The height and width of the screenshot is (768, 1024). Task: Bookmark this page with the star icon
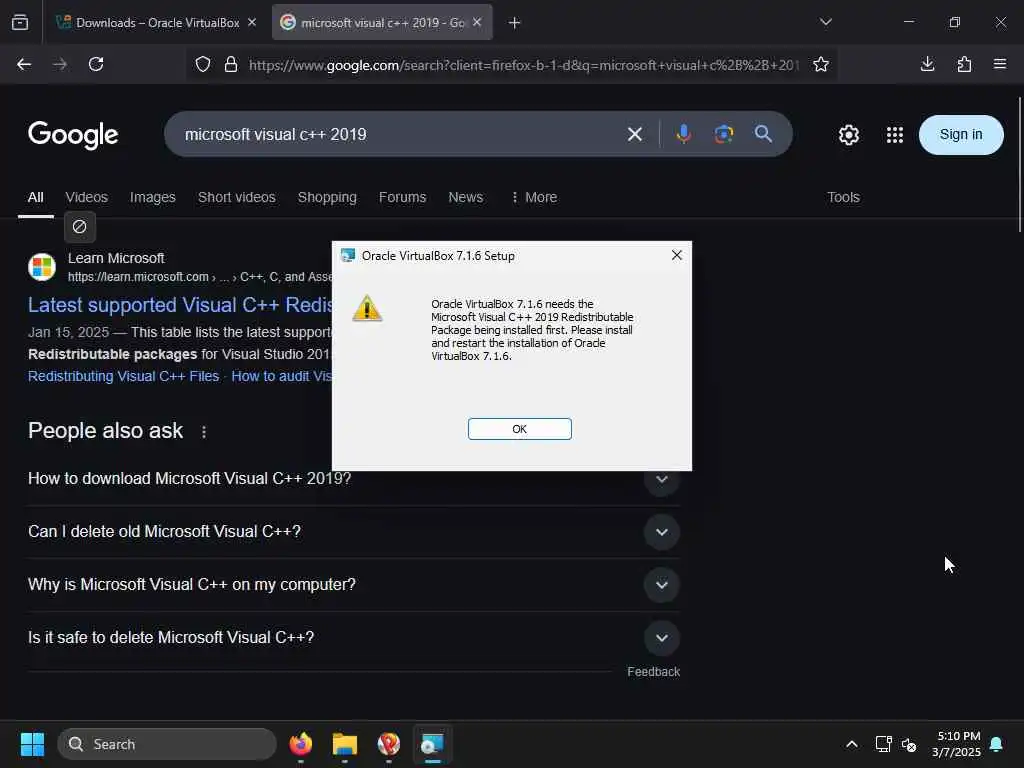point(821,64)
